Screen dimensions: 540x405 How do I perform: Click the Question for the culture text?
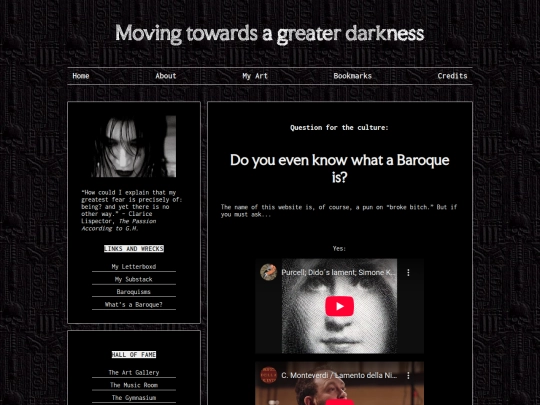click(x=339, y=128)
